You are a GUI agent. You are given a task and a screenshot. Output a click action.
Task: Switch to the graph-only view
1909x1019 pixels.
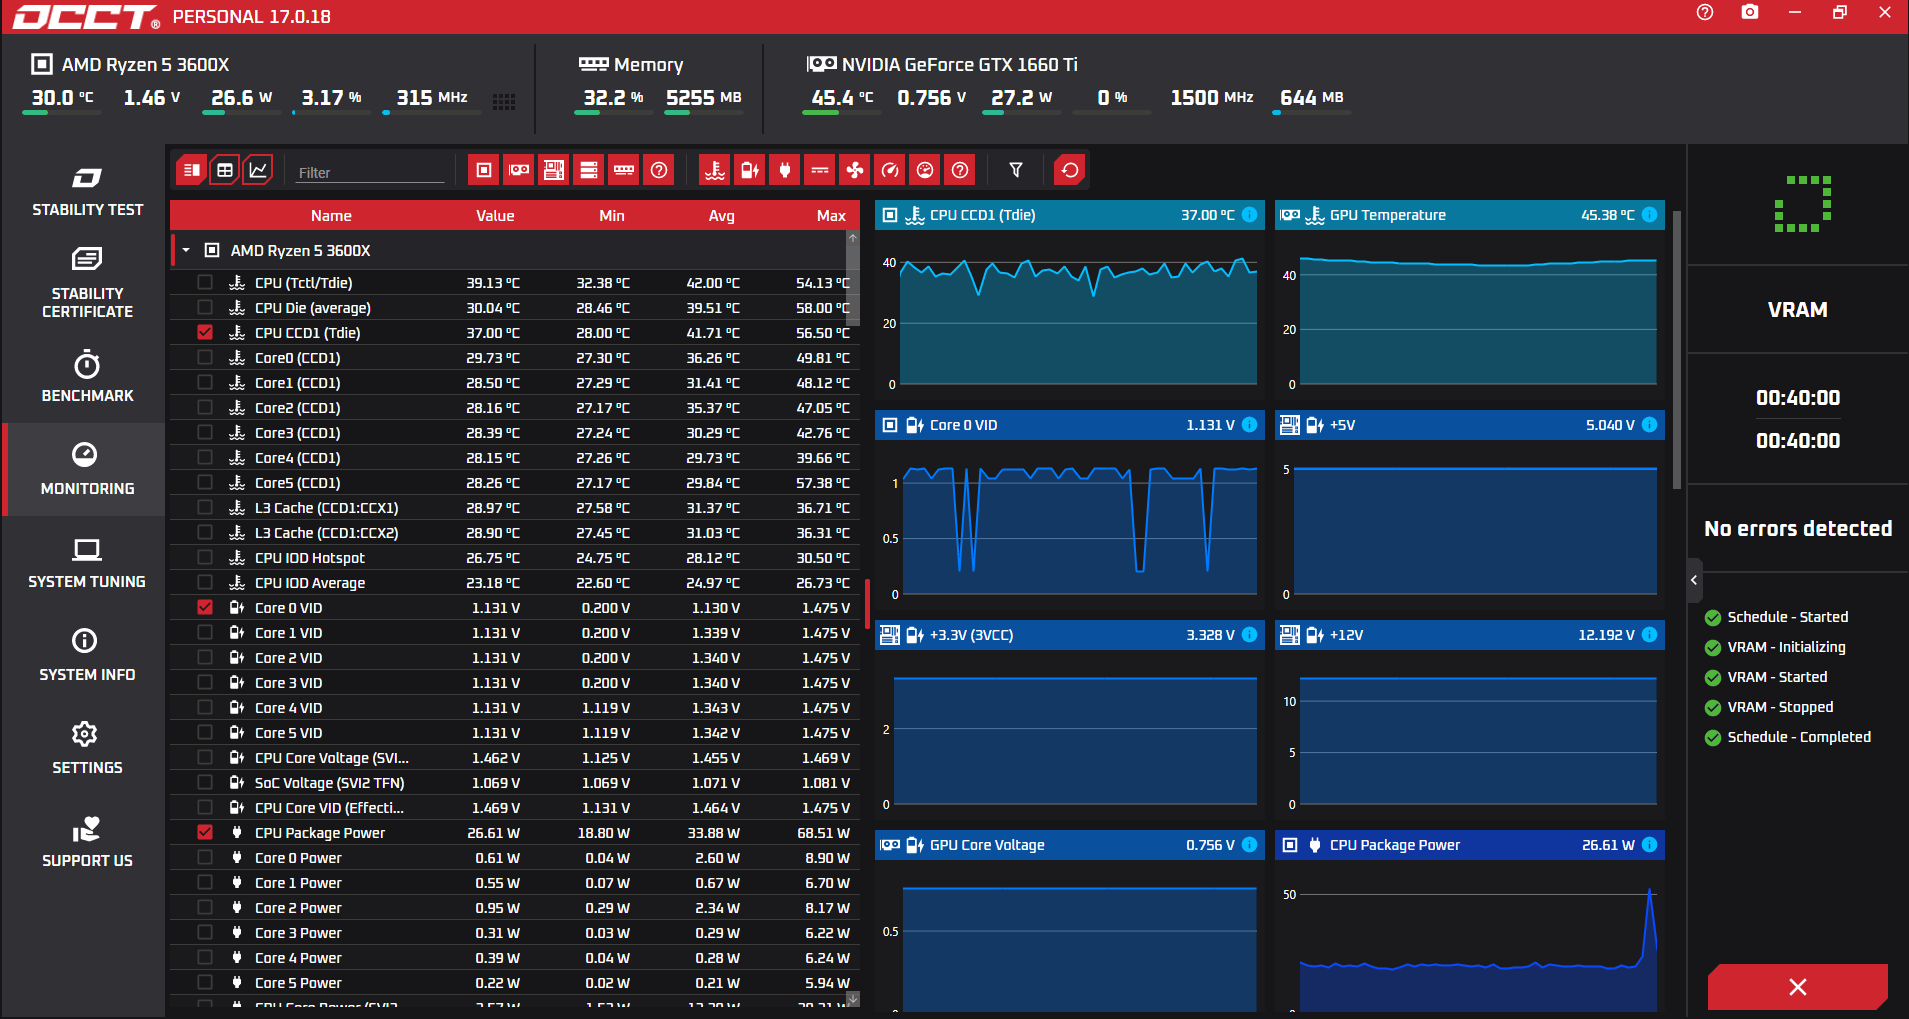[x=258, y=170]
